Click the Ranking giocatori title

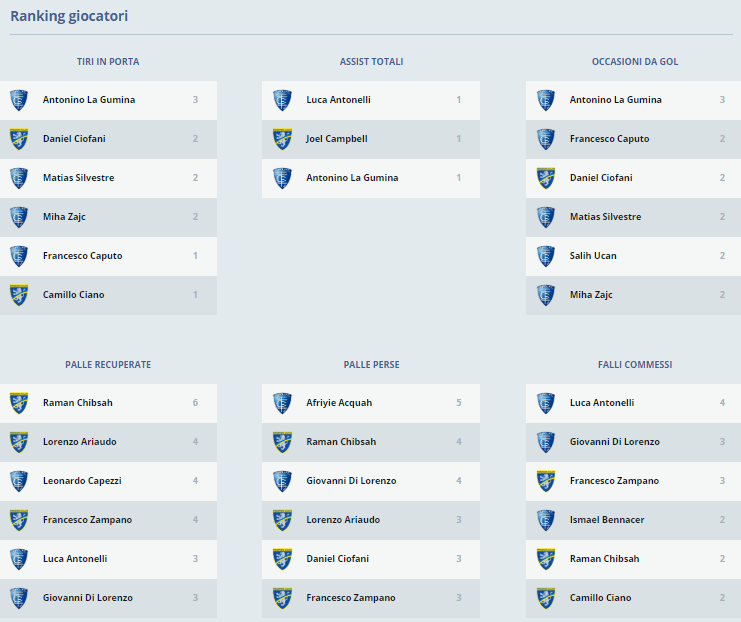69,17
